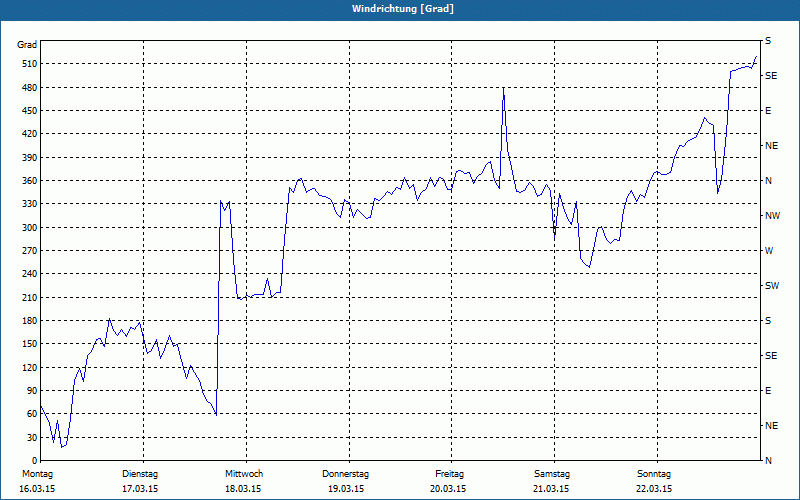Viewport: 800px width, 500px height.
Task: Select the 90 y-axis value
Action: (32, 391)
